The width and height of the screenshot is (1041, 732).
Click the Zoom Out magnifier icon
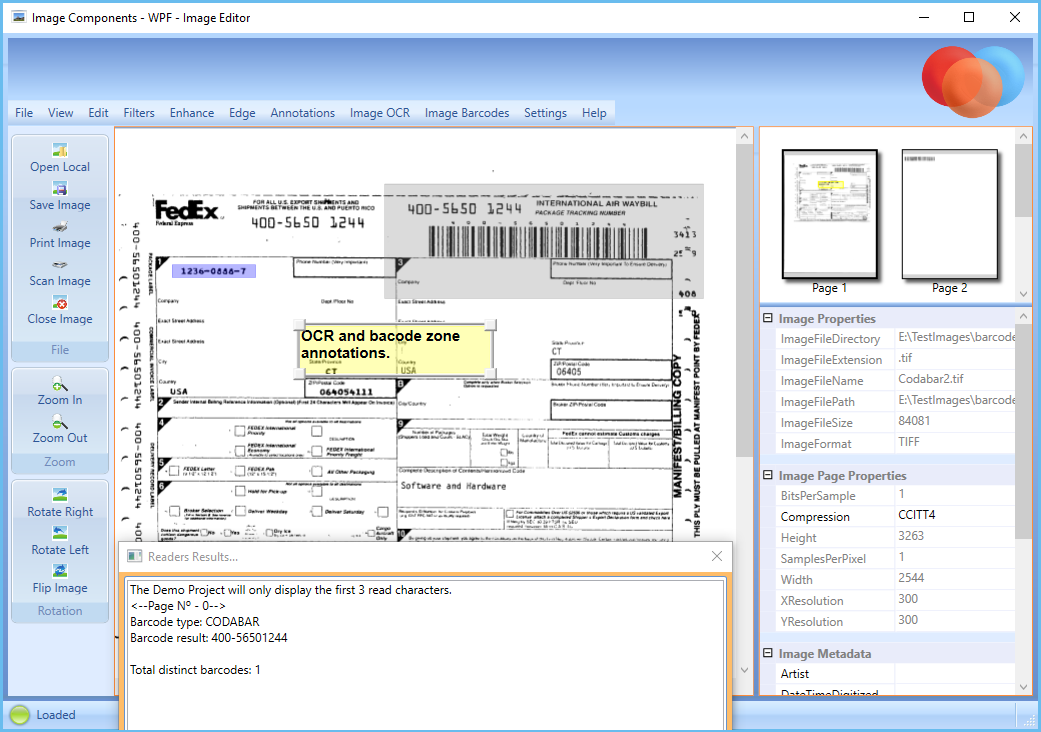[60, 421]
